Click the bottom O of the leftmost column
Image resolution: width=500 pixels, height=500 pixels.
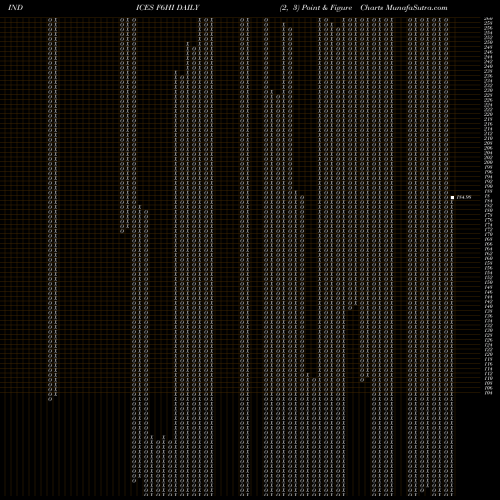pyautogui.click(x=50, y=399)
